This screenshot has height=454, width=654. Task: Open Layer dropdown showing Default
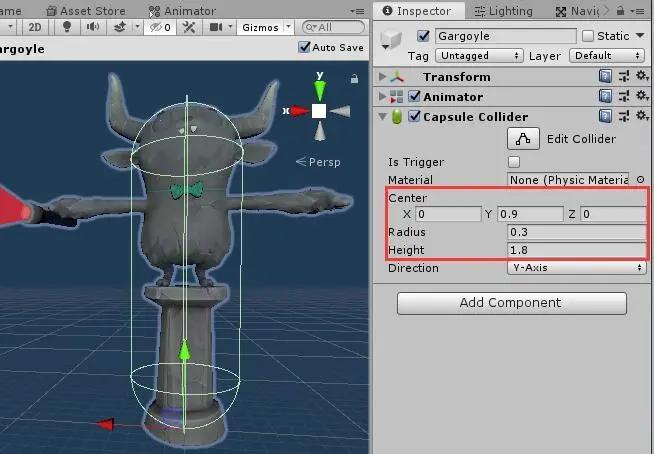point(607,55)
